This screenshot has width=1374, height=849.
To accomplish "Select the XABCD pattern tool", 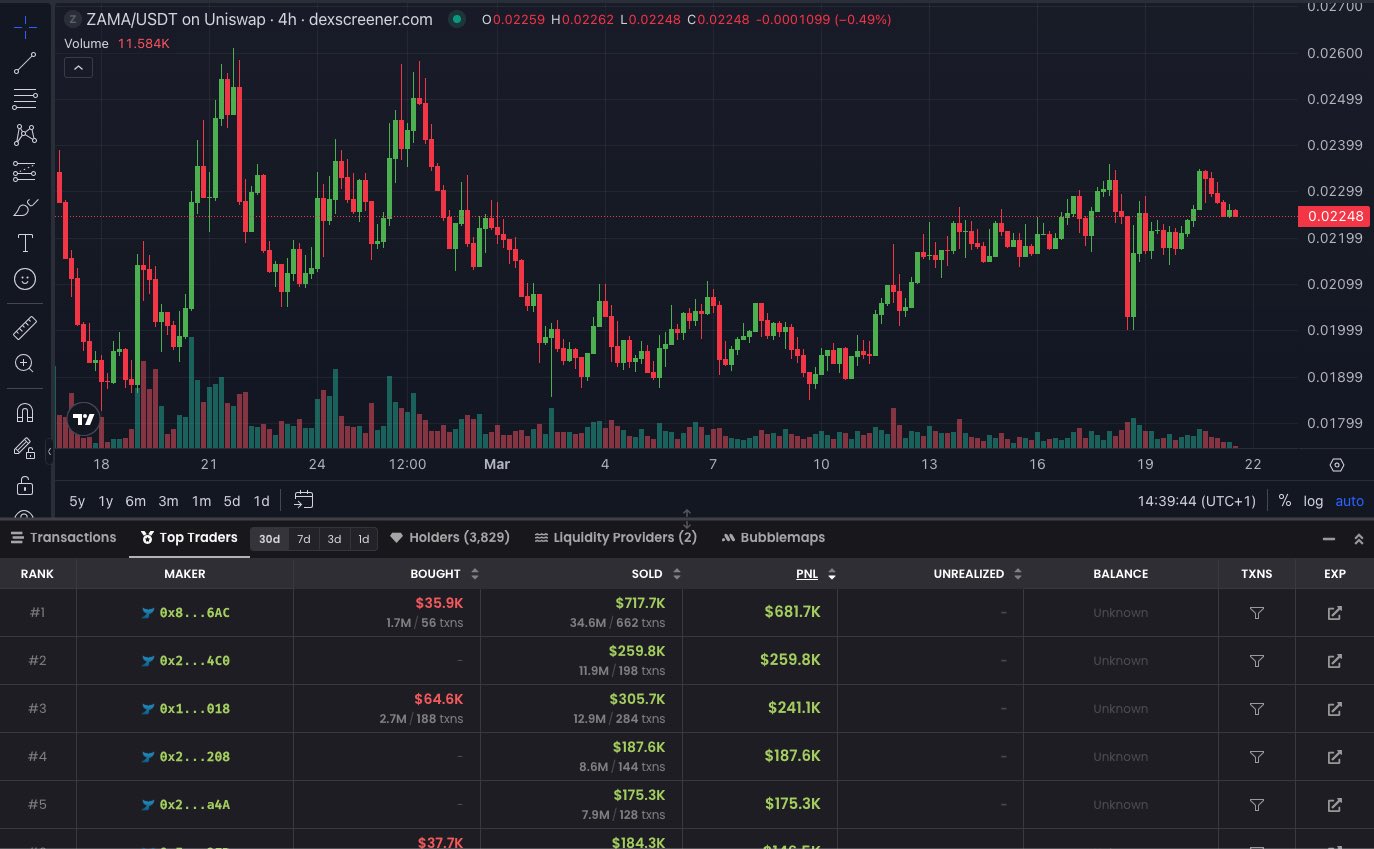I will click(25, 135).
